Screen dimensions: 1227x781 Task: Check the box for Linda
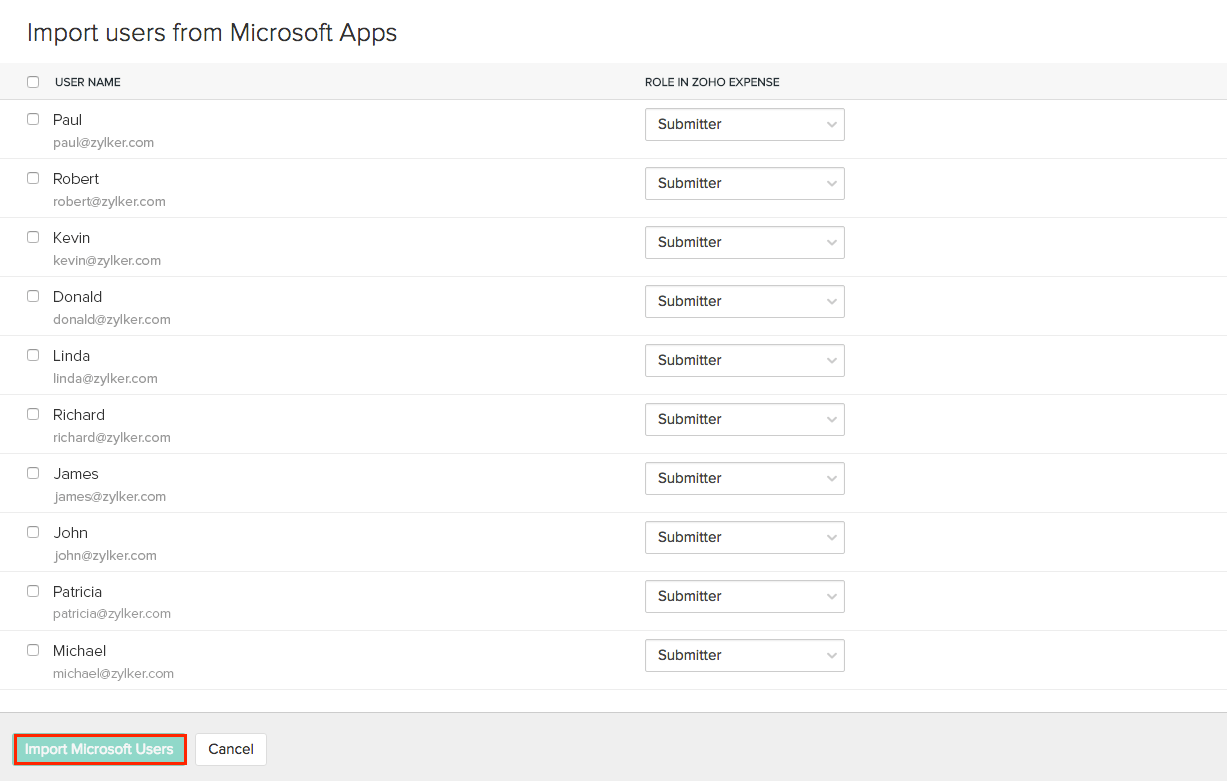[x=33, y=355]
